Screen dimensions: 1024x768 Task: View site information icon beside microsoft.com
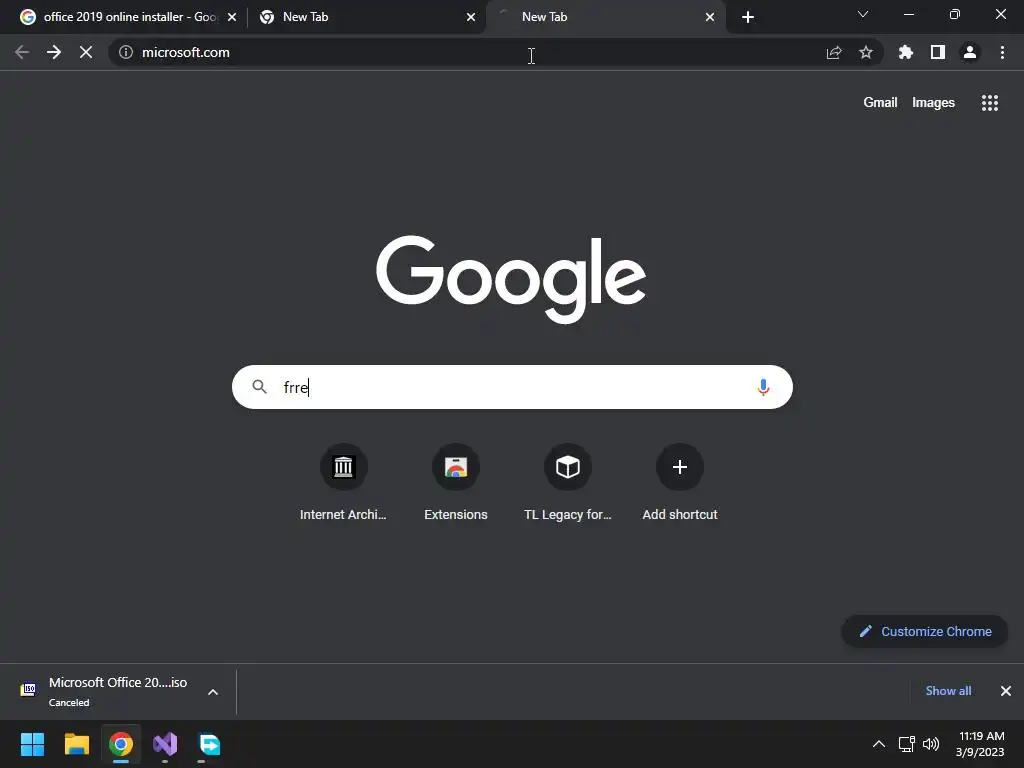pyautogui.click(x=126, y=52)
